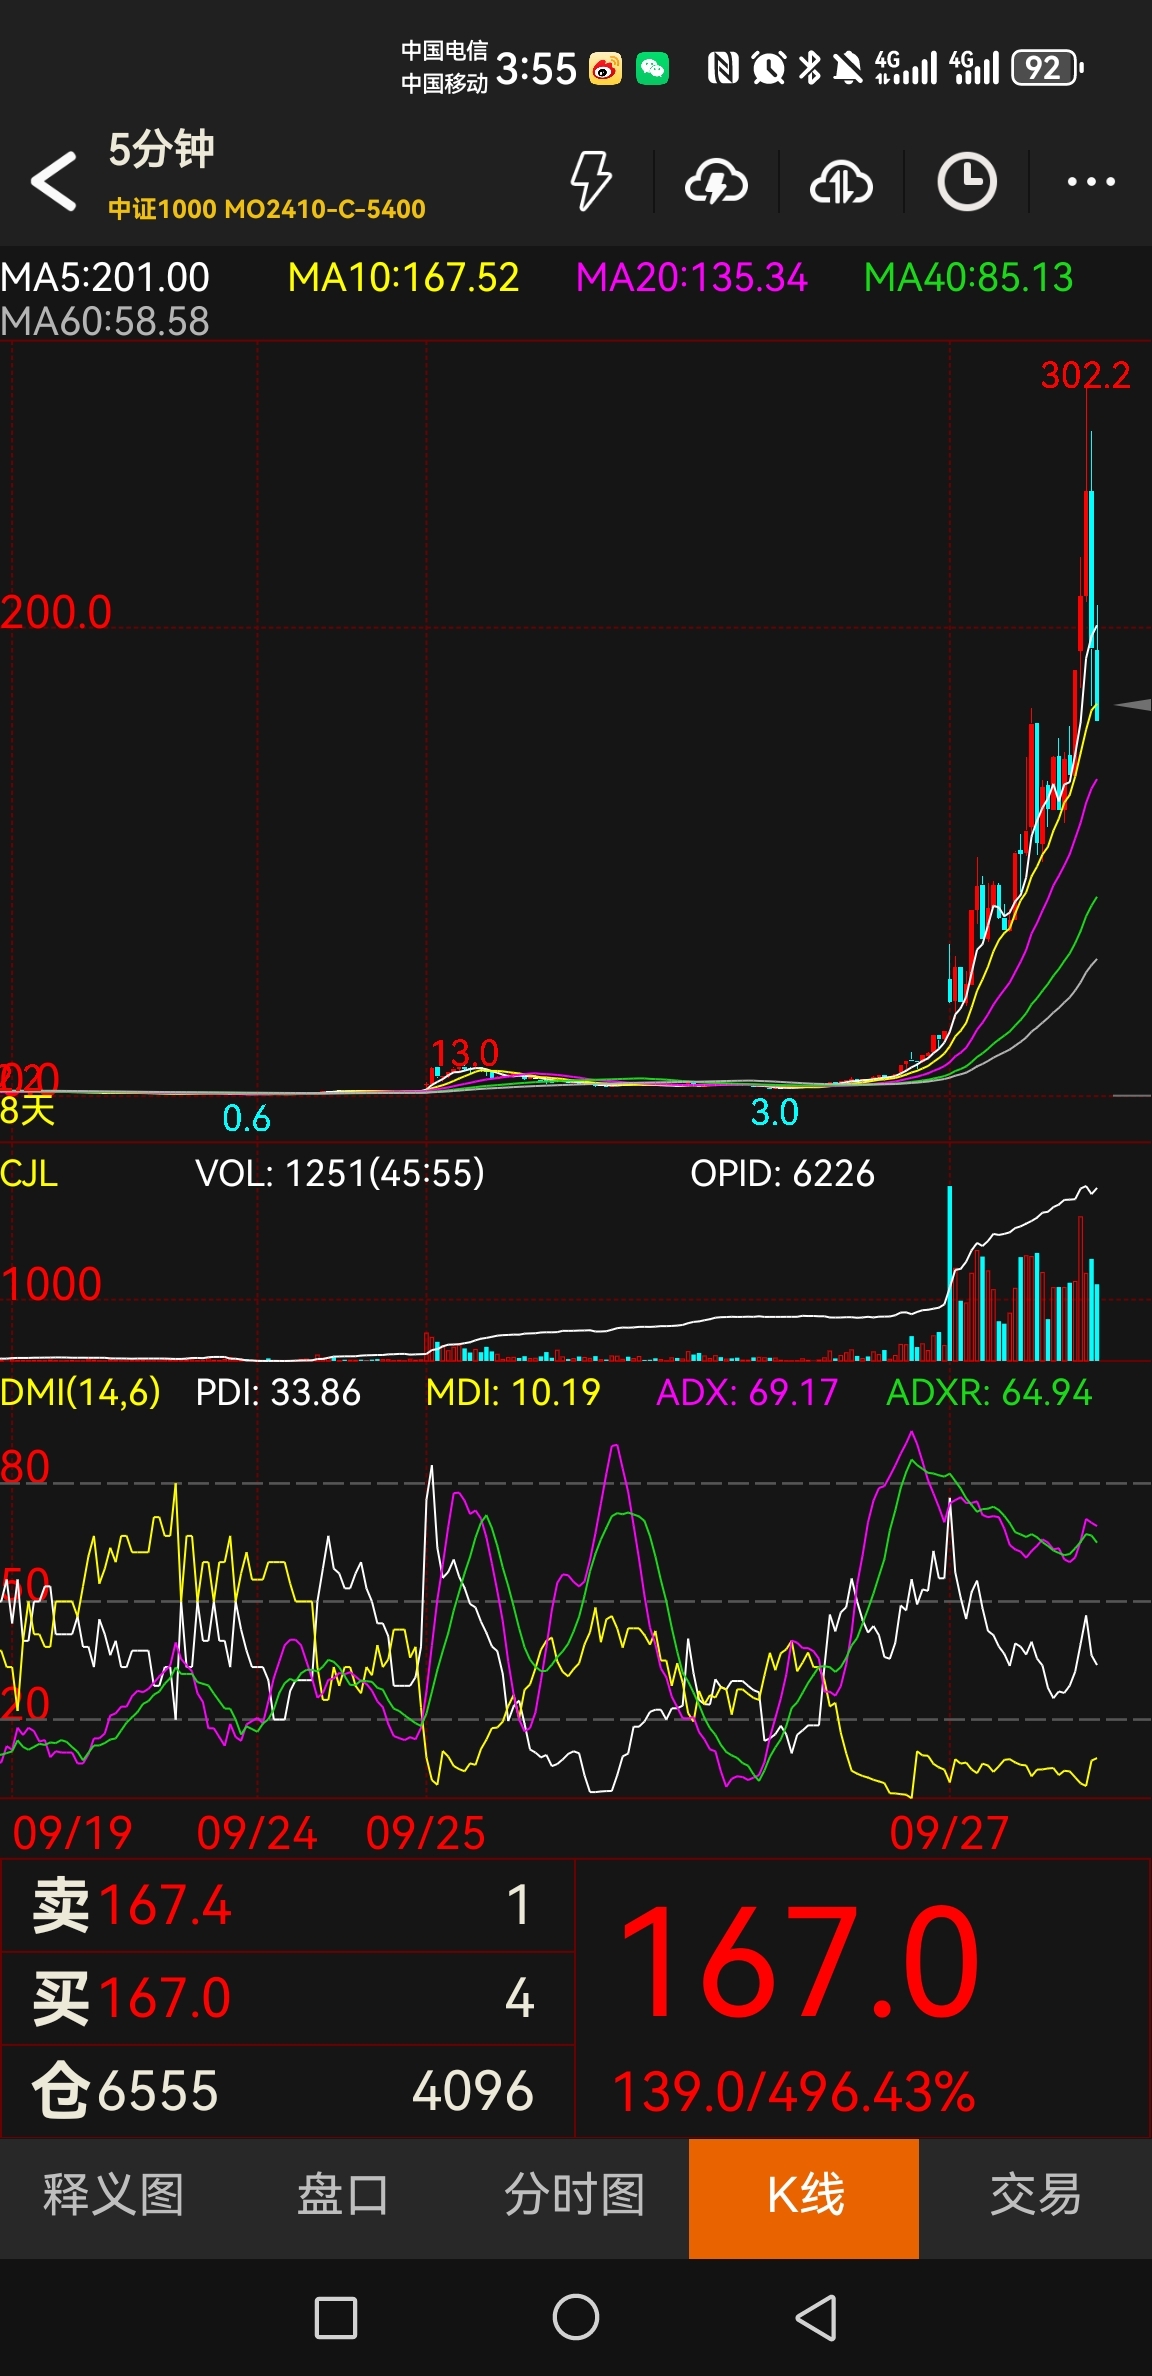Open the clock period icon

pyautogui.click(x=966, y=182)
